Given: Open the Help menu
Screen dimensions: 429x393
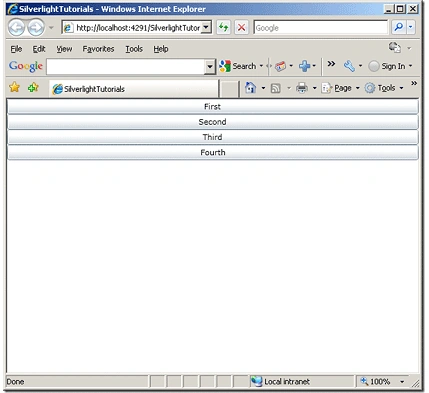Looking at the screenshot, I should [161, 49].
